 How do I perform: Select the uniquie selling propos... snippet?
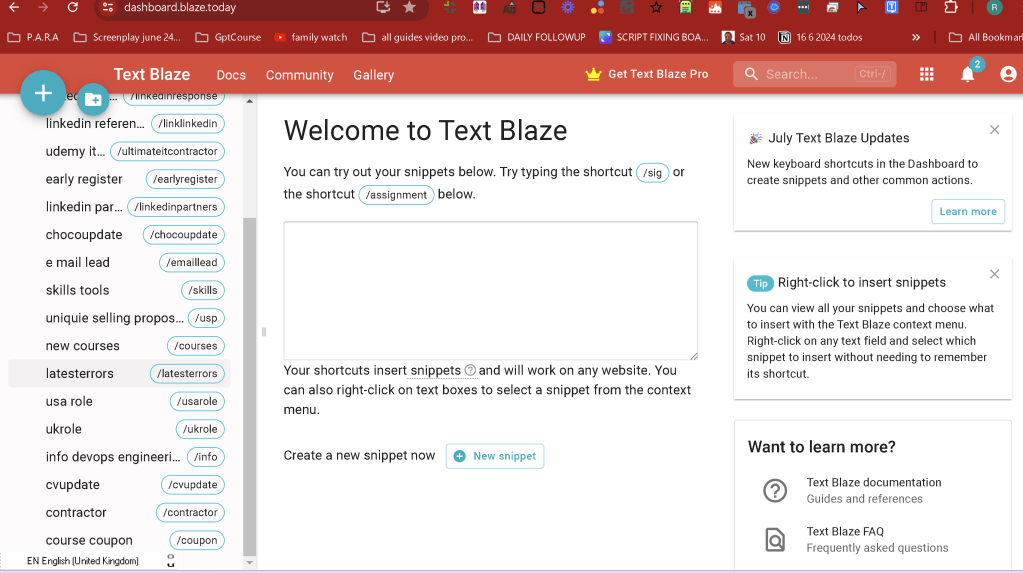pyautogui.click(x=119, y=318)
